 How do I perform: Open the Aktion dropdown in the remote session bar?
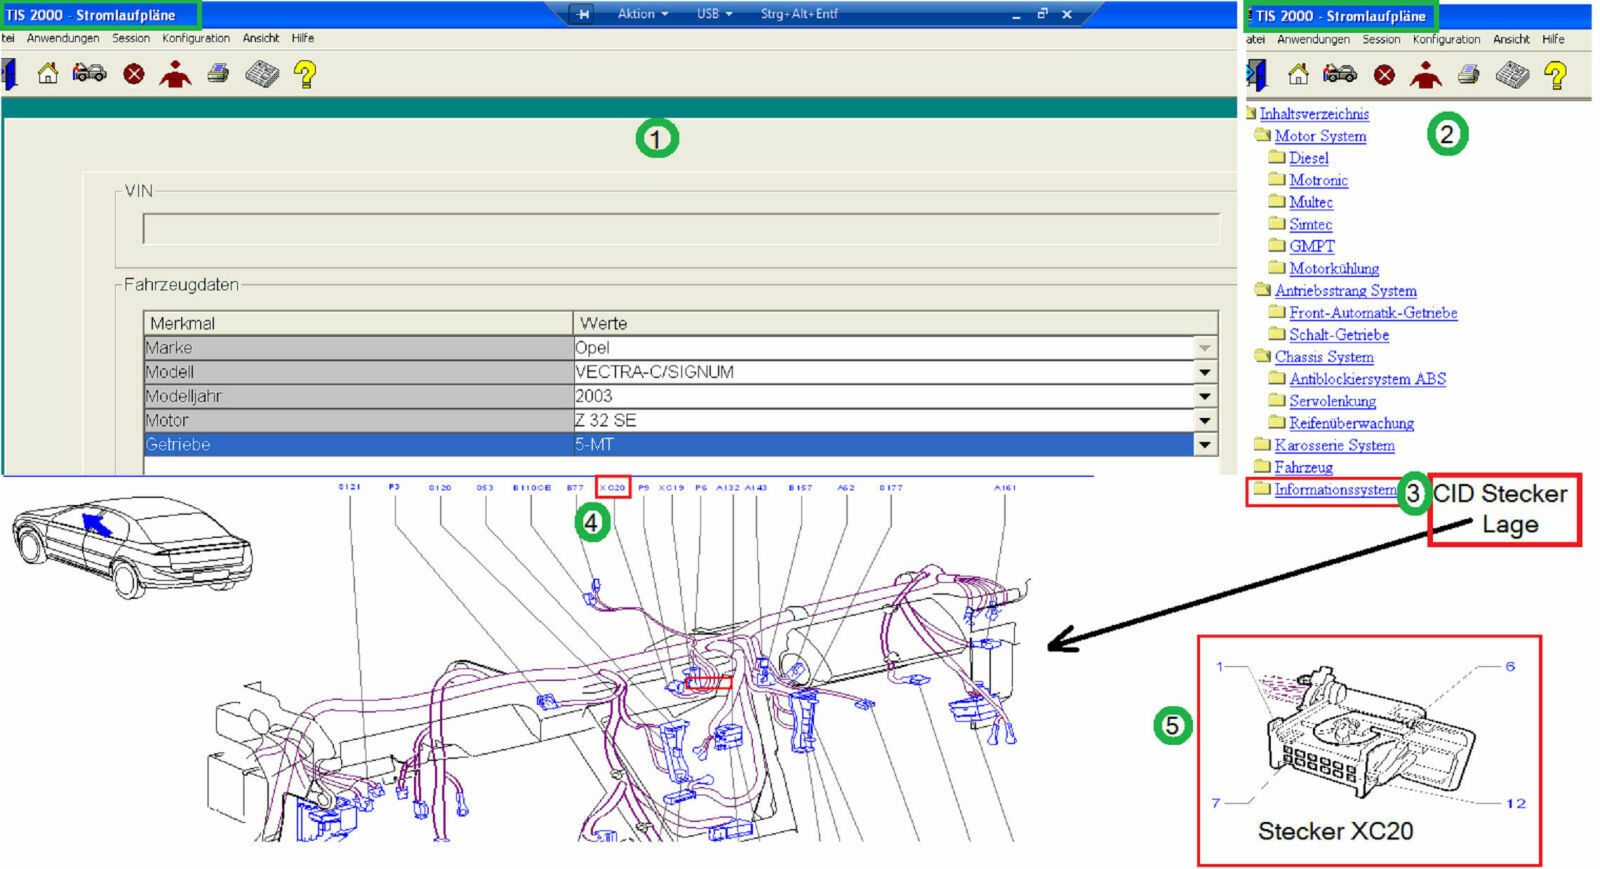coord(642,14)
